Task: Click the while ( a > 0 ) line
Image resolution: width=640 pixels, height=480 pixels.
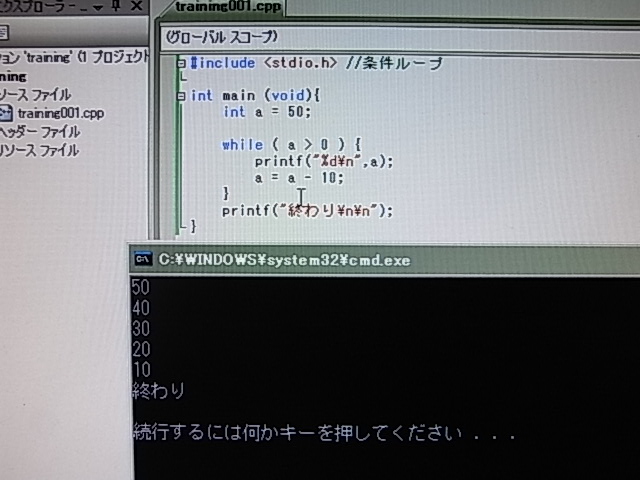Action: (x=291, y=144)
